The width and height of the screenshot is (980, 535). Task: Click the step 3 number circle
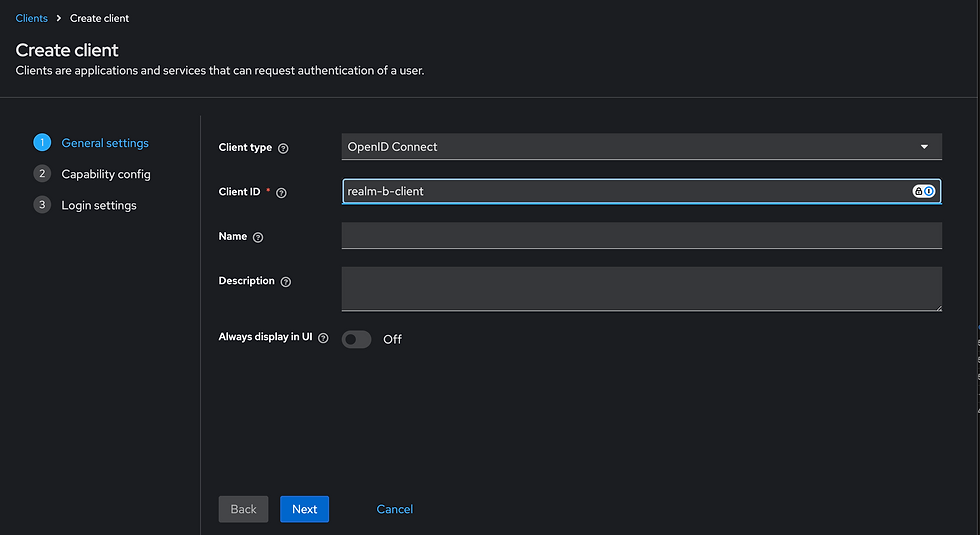pos(42,204)
